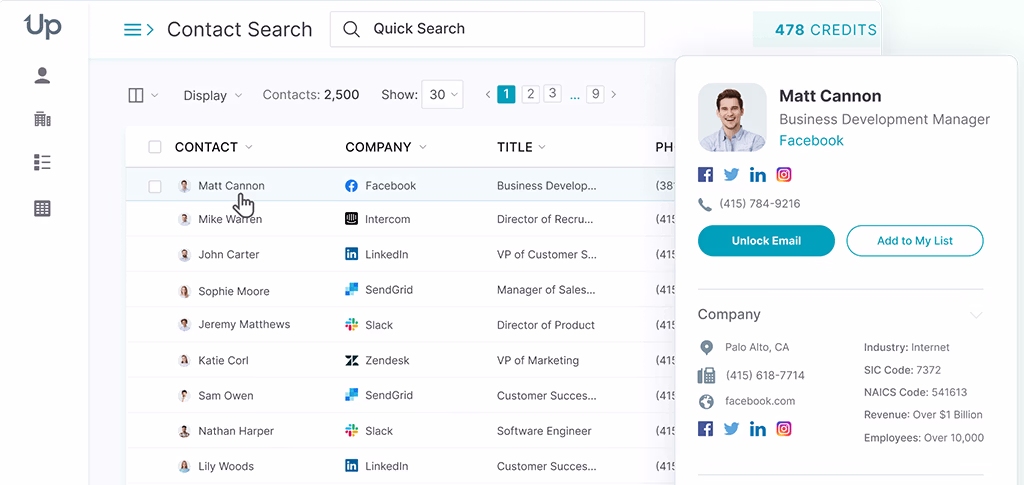1024x485 pixels.
Task: Click the VP of Marketing title cell
Action: point(538,360)
